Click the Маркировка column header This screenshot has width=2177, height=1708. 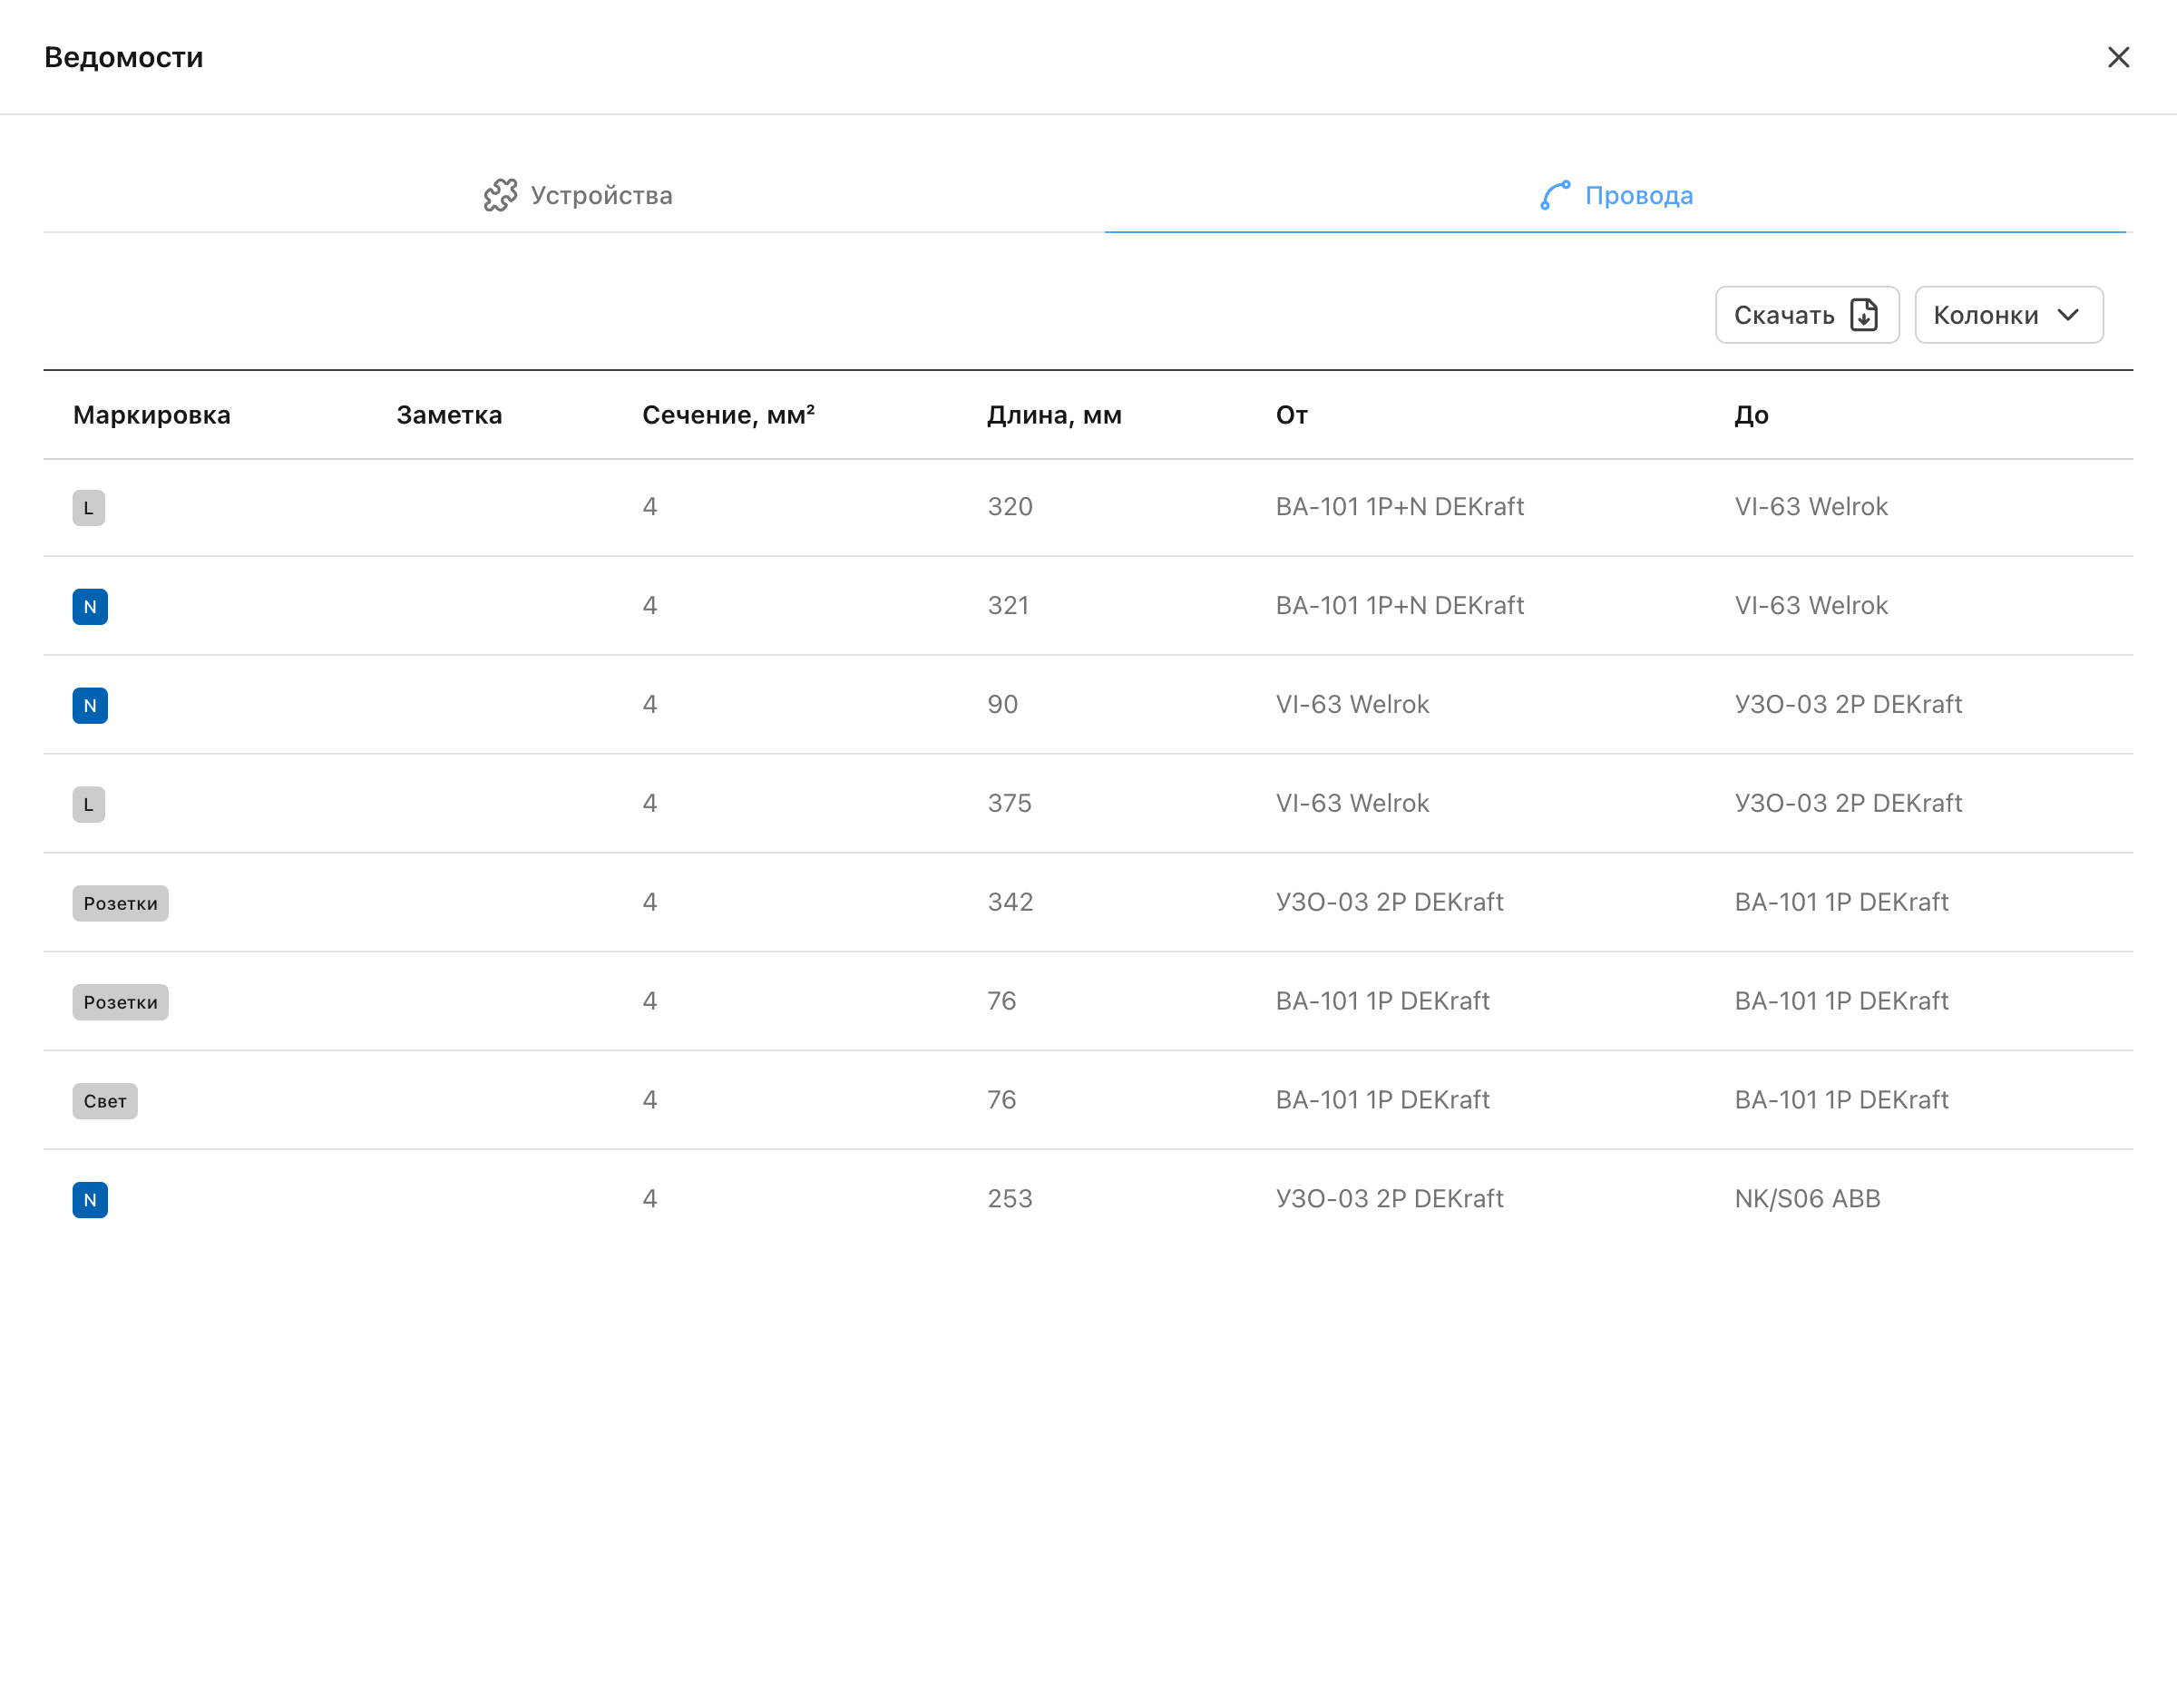(x=152, y=415)
